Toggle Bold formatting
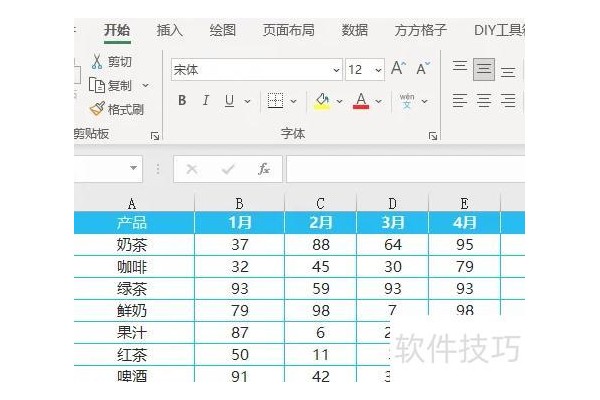The width and height of the screenshot is (600, 400). tap(182, 101)
